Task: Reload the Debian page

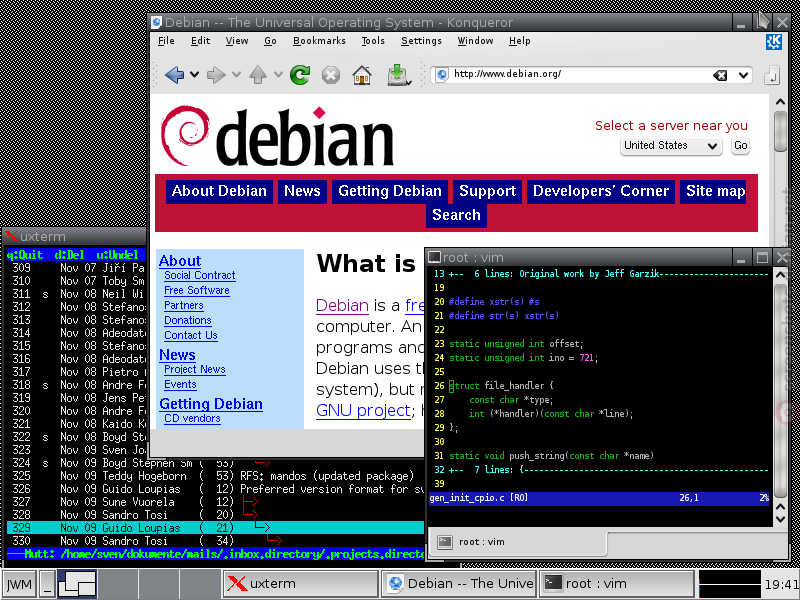Action: 300,75
